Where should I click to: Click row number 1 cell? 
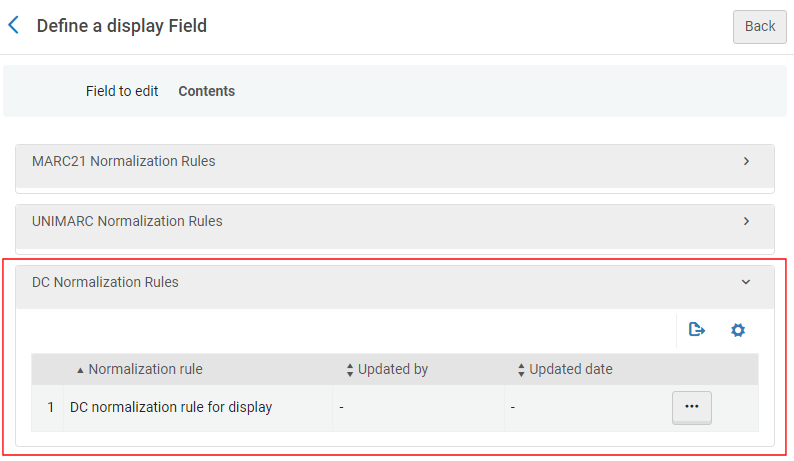(50, 407)
